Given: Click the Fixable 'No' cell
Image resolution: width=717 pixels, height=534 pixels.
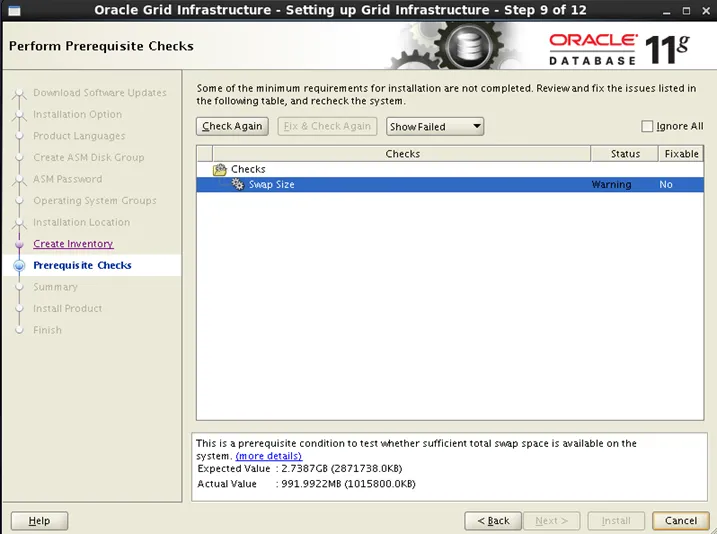Looking at the screenshot, I should coord(666,184).
